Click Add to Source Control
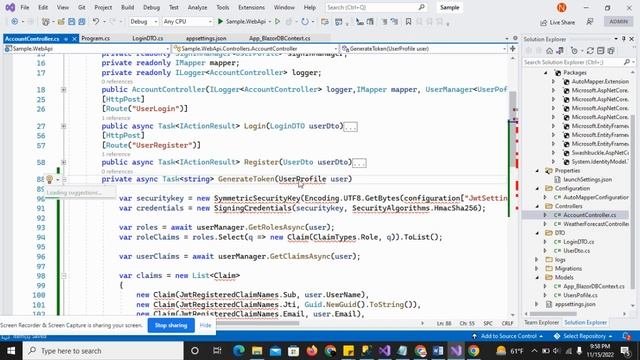The width and height of the screenshot is (640, 360). click(x=508, y=336)
